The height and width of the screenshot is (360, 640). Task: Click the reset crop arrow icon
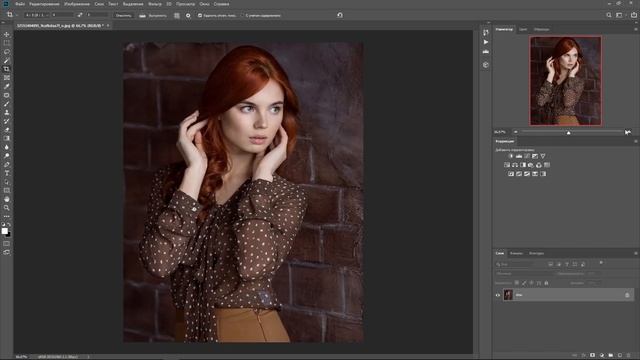pyautogui.click(x=340, y=16)
